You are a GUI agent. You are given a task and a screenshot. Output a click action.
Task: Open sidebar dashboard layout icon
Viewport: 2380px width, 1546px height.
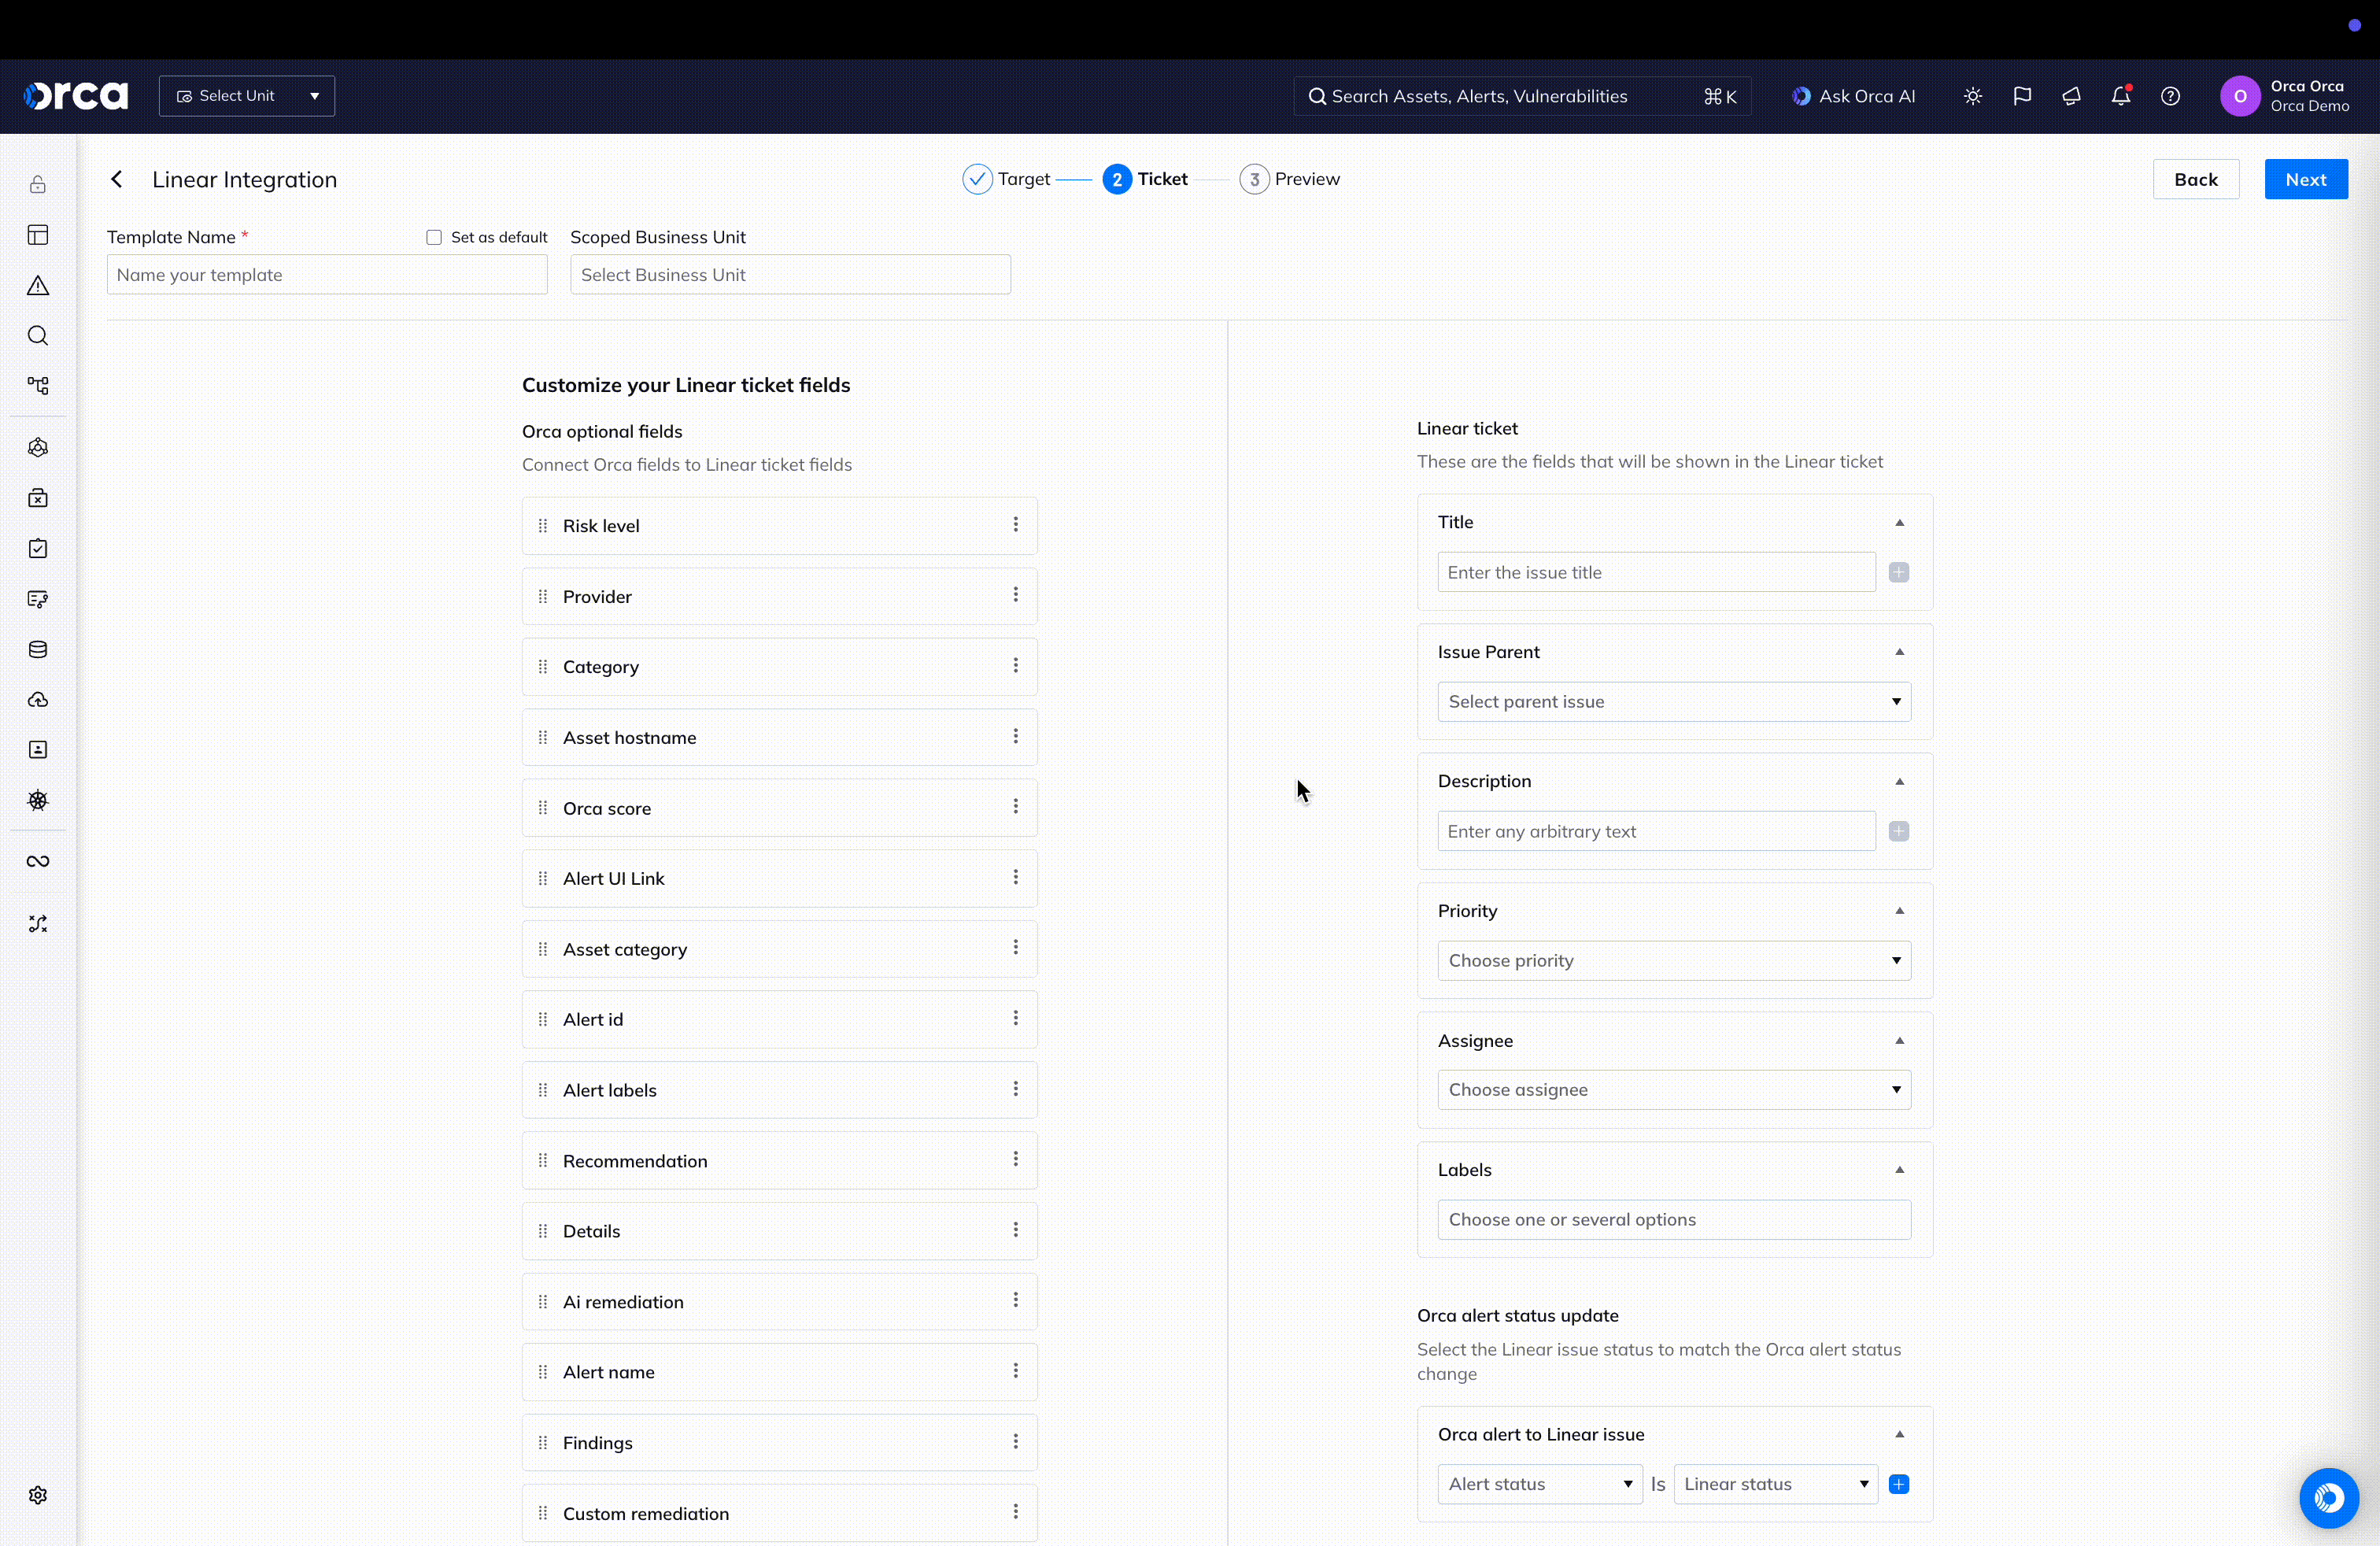(x=38, y=235)
